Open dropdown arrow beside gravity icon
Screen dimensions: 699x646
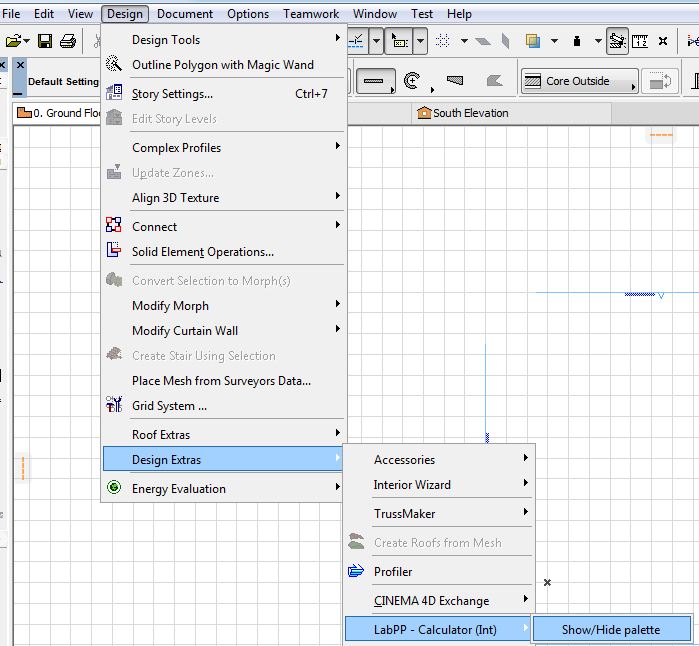click(x=598, y=41)
